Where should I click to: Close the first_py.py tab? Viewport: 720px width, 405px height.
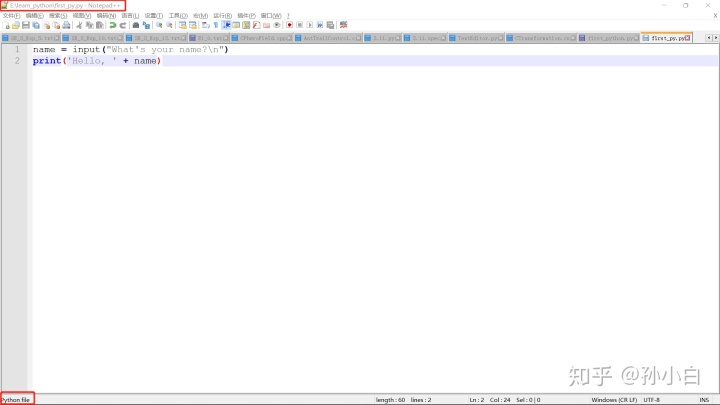click(x=687, y=38)
